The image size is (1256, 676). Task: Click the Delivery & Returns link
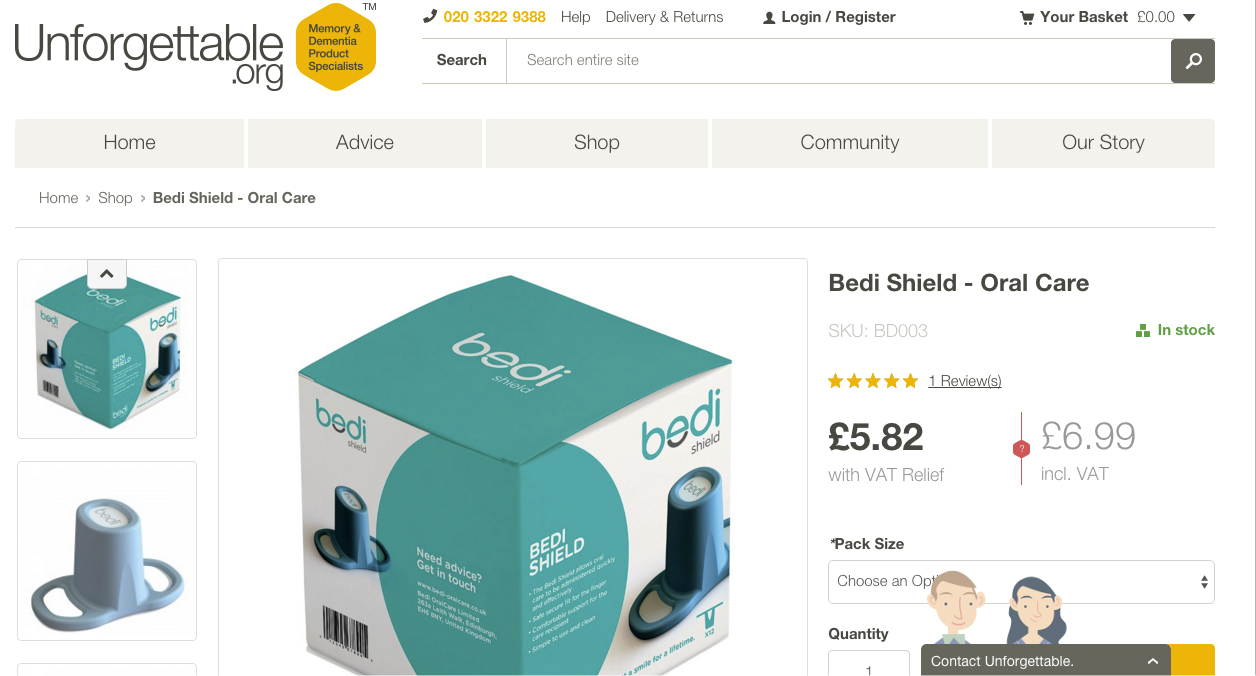(664, 17)
